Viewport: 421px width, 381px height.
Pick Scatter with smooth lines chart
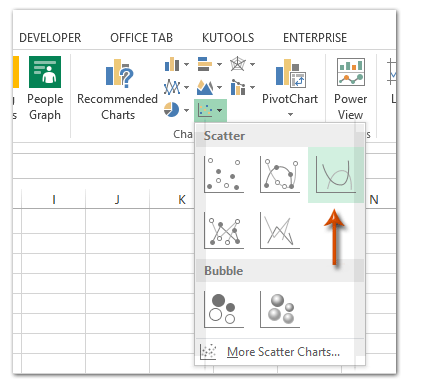[336, 175]
